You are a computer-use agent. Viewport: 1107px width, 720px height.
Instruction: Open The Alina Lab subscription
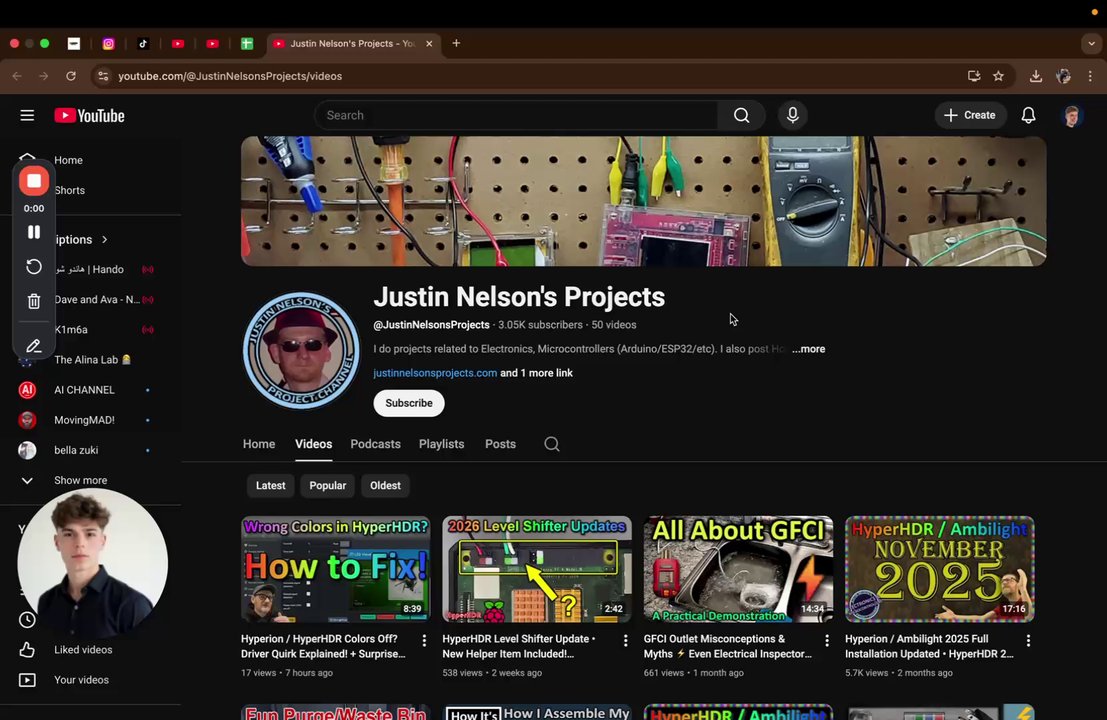[91, 359]
